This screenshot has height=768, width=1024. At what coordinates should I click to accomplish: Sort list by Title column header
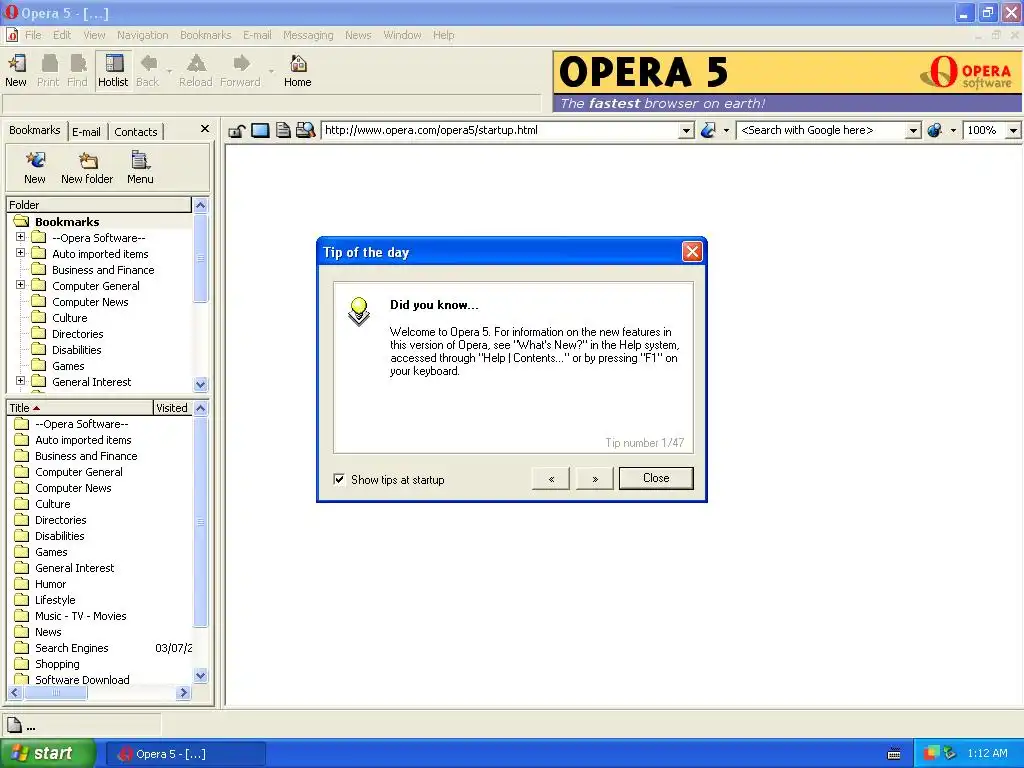[80, 408]
